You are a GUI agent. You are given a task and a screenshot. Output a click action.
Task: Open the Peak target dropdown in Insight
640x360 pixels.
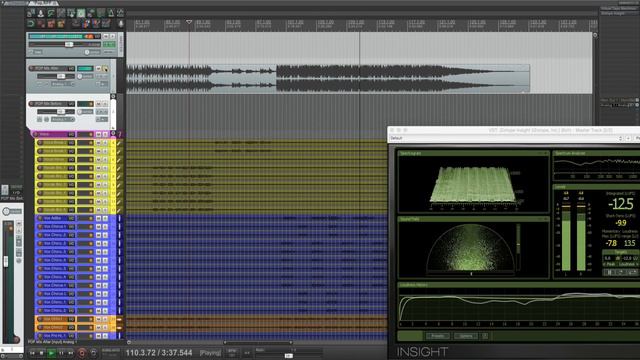pos(610,264)
